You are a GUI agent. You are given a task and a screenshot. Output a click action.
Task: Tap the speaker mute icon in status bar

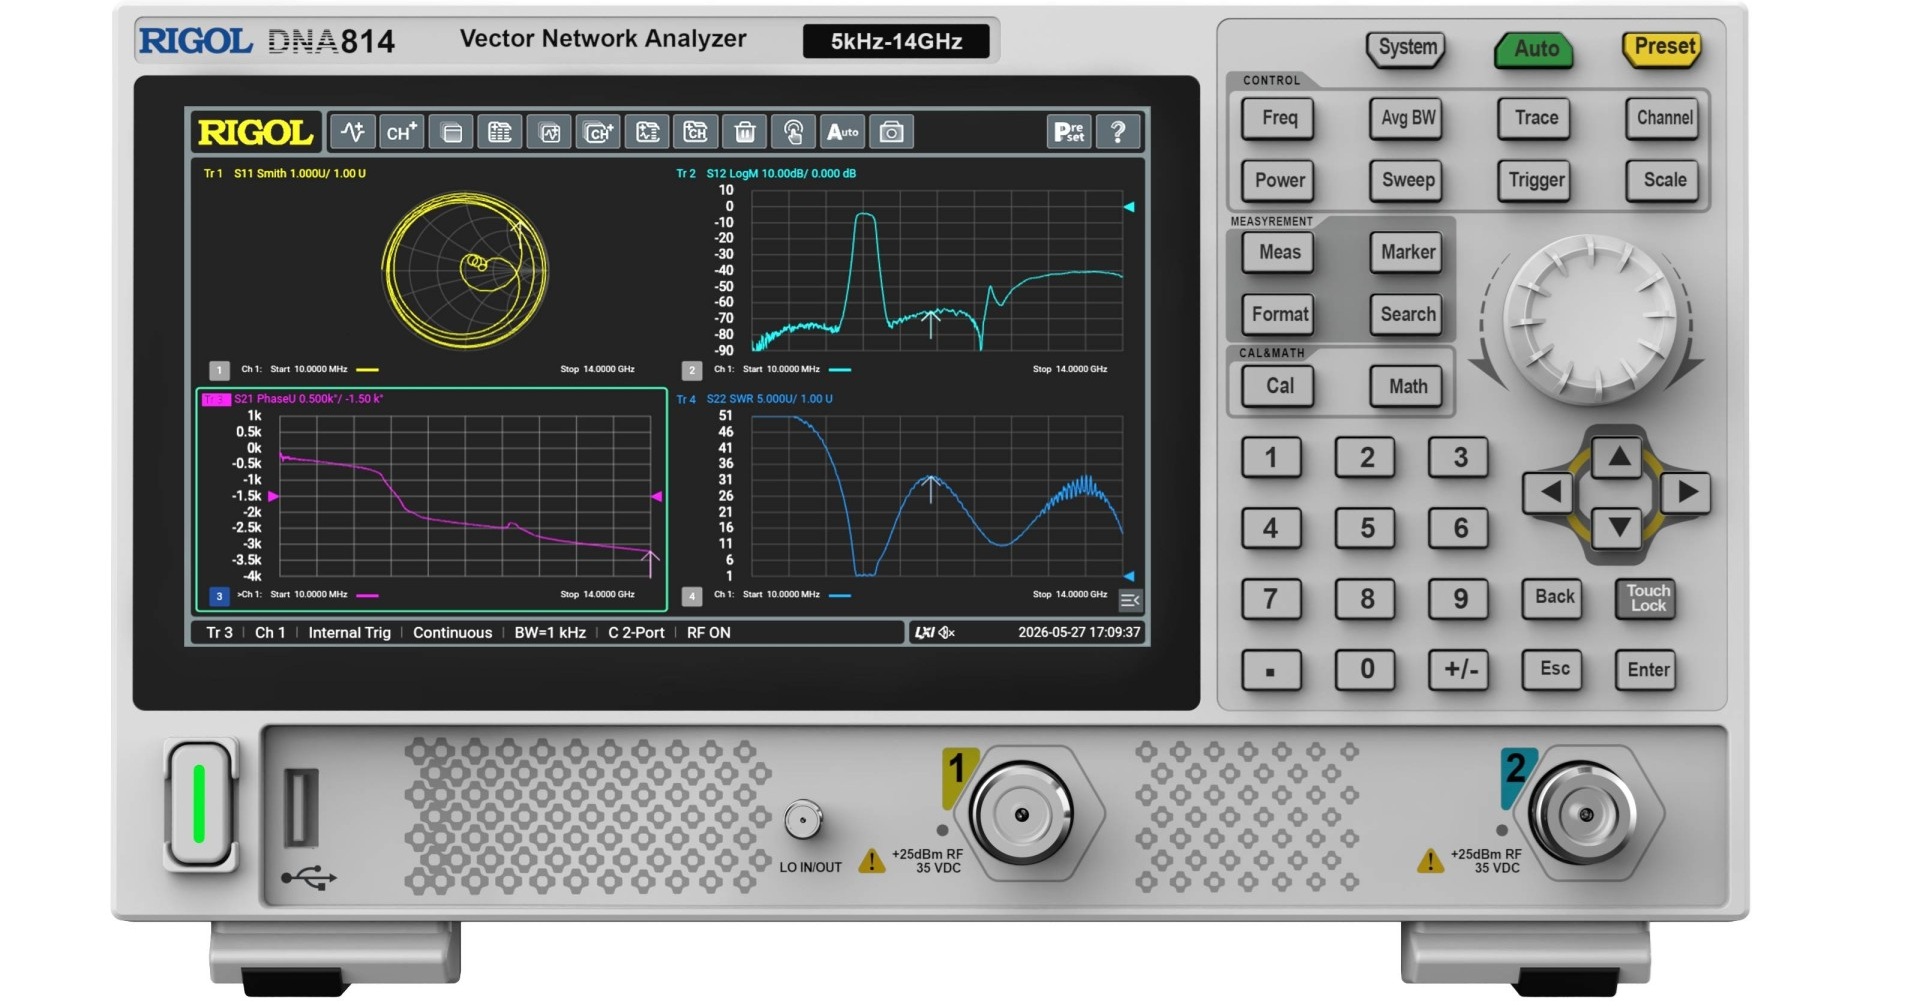[x=947, y=632]
